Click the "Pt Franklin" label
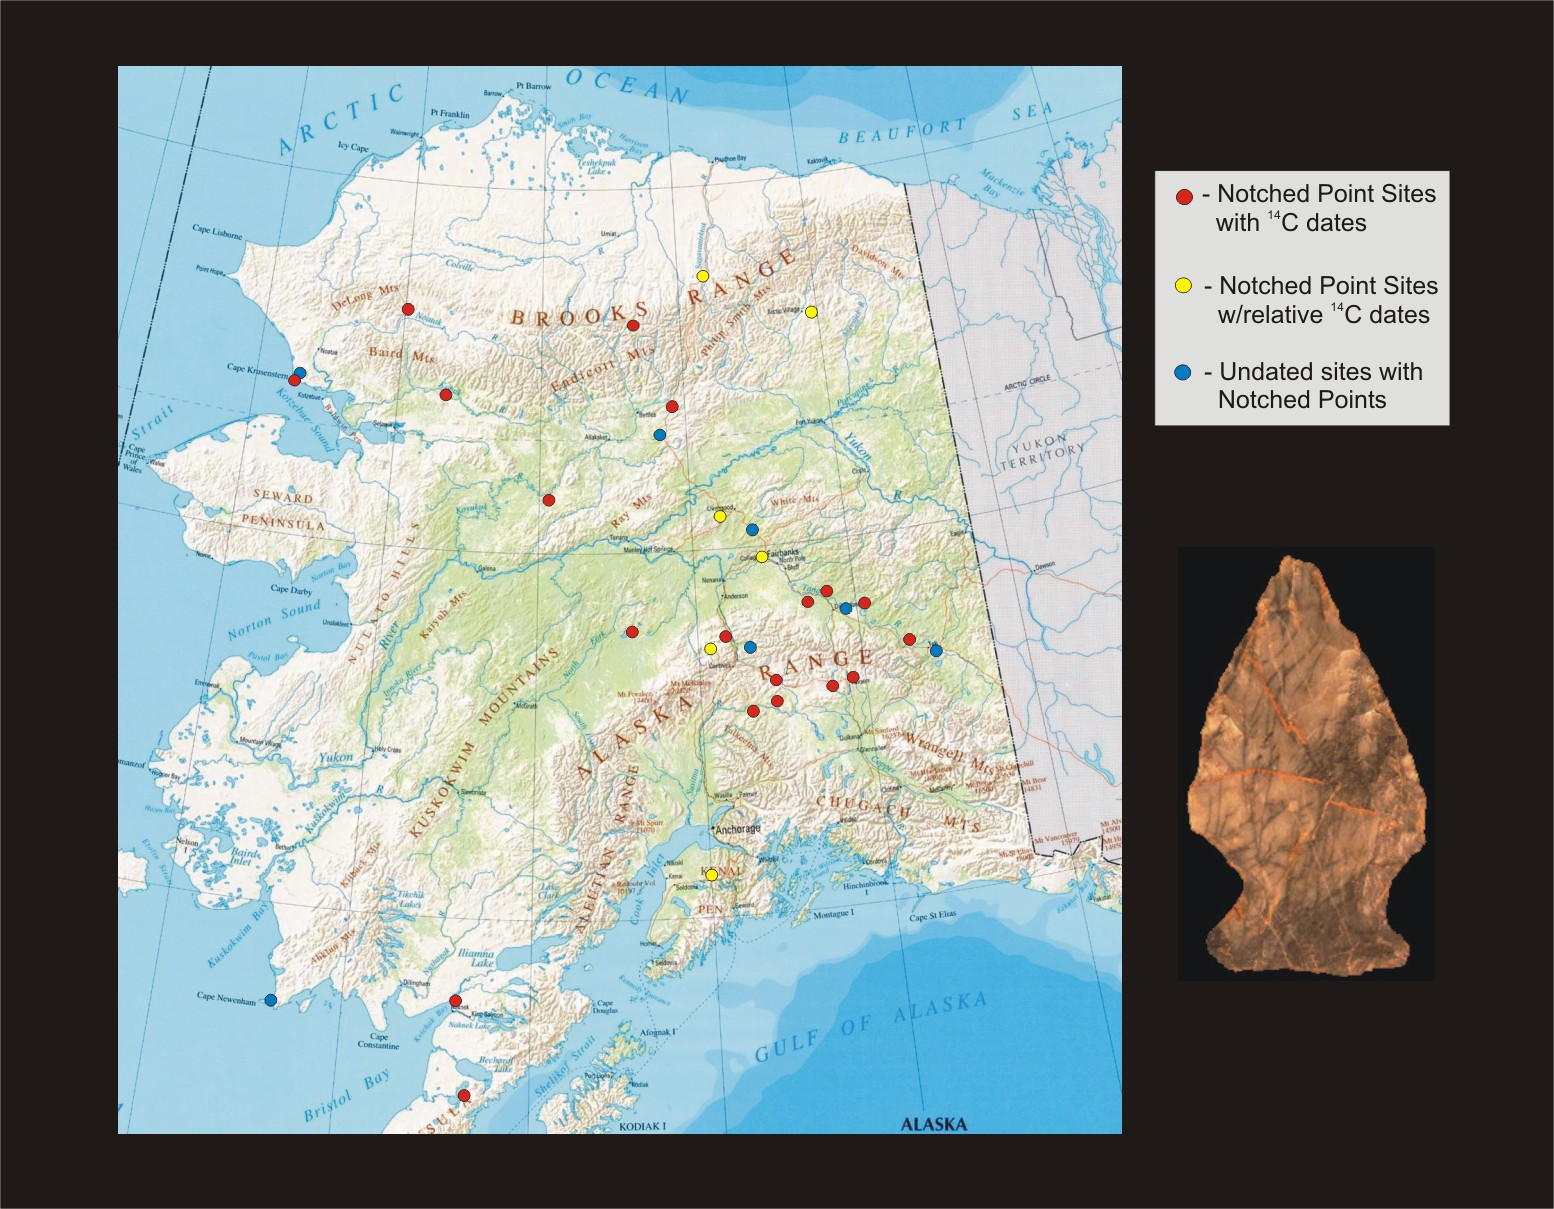 [450, 114]
